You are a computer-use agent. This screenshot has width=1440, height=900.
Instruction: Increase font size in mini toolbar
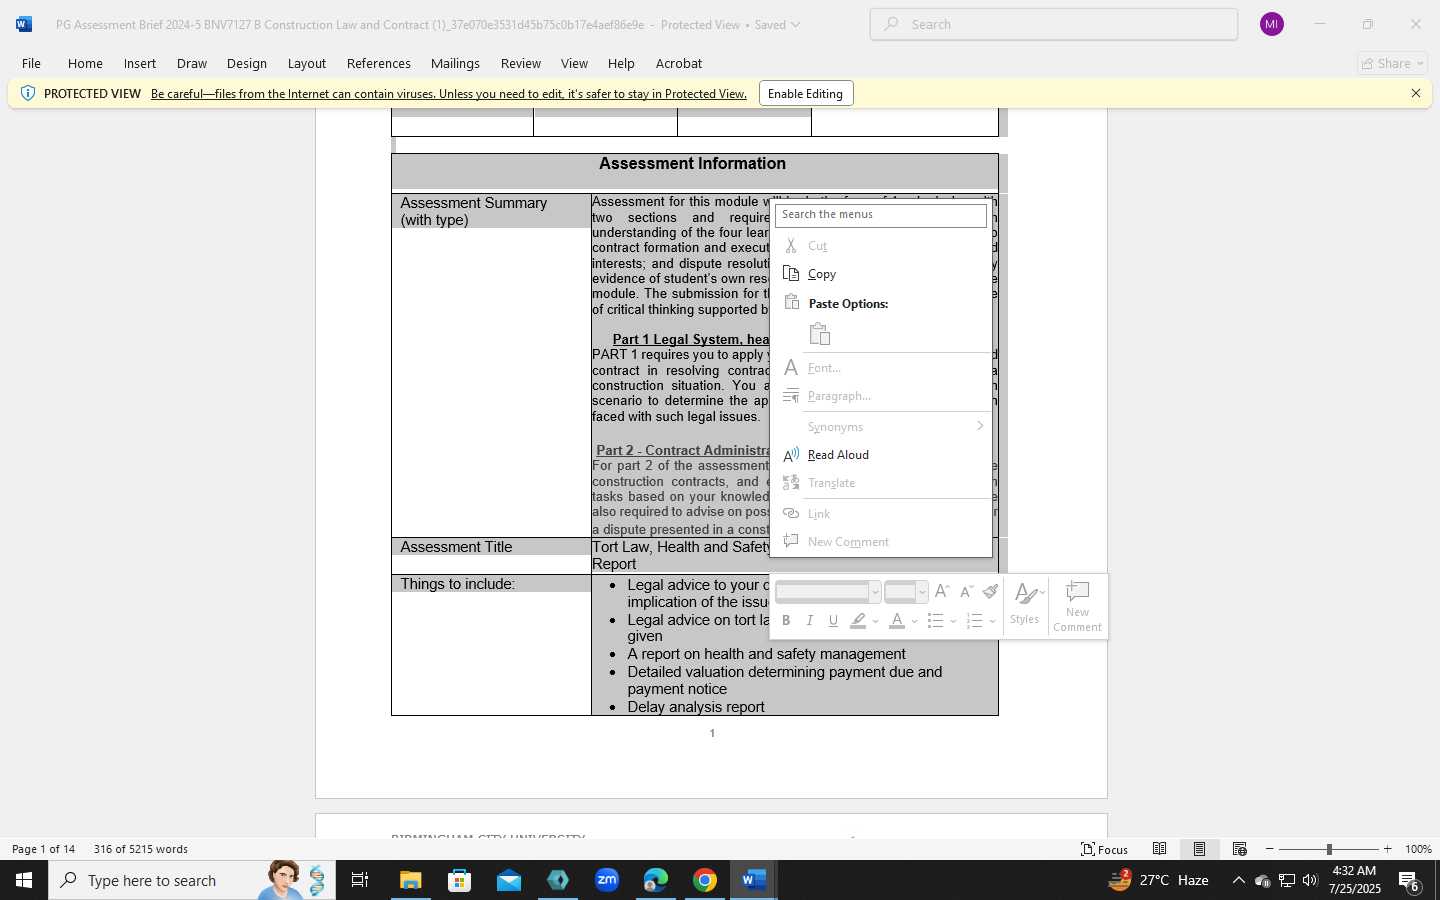(942, 591)
